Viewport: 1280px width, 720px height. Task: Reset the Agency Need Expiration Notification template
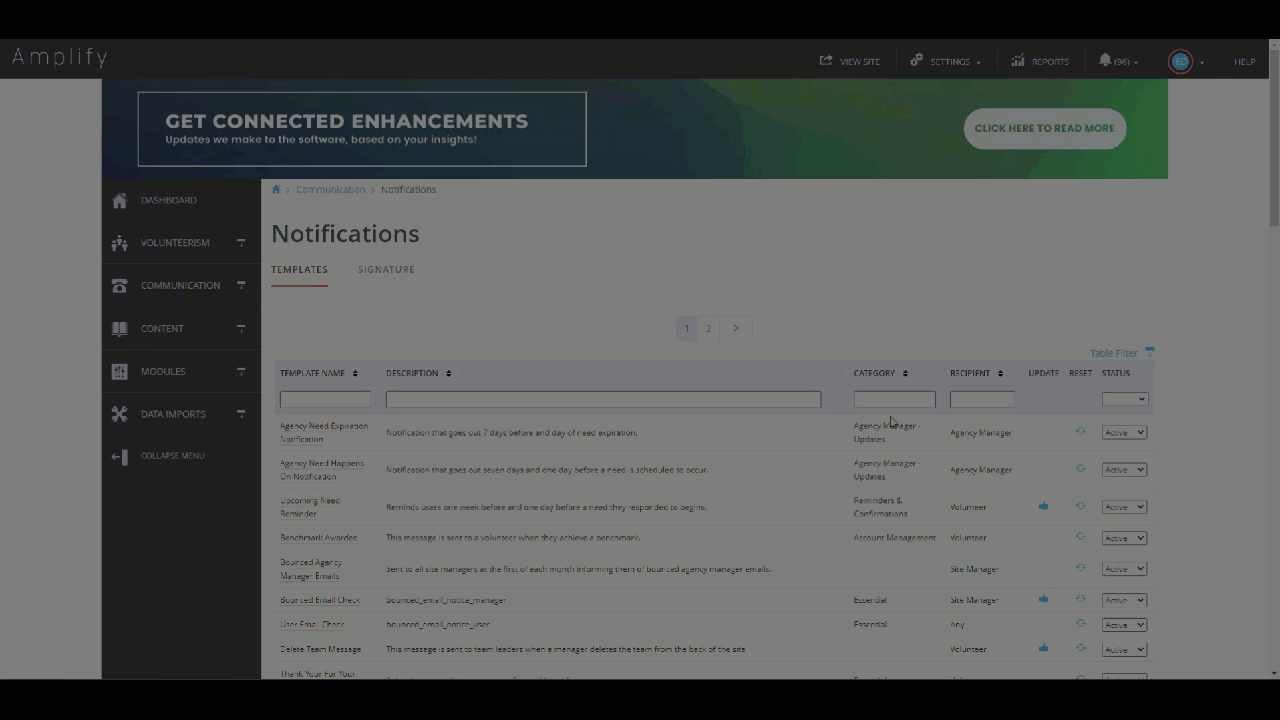(x=1080, y=432)
